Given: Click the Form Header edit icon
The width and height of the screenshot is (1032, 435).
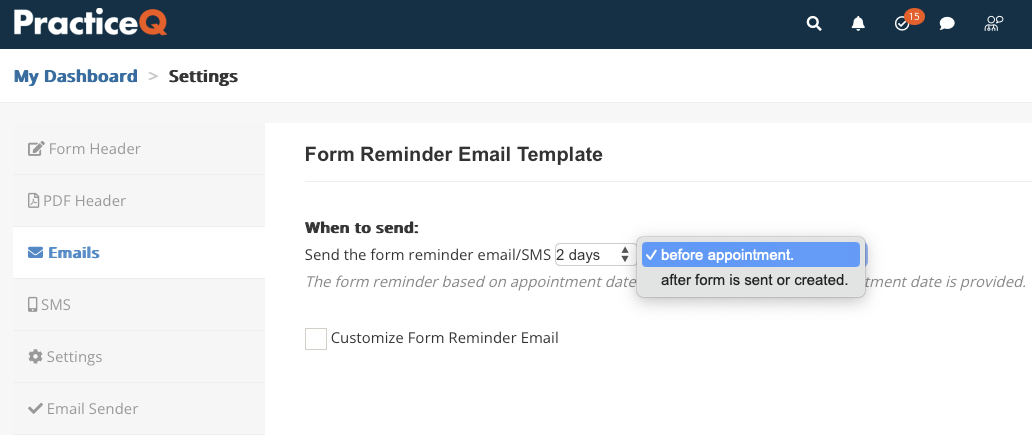Looking at the screenshot, I should [x=36, y=149].
